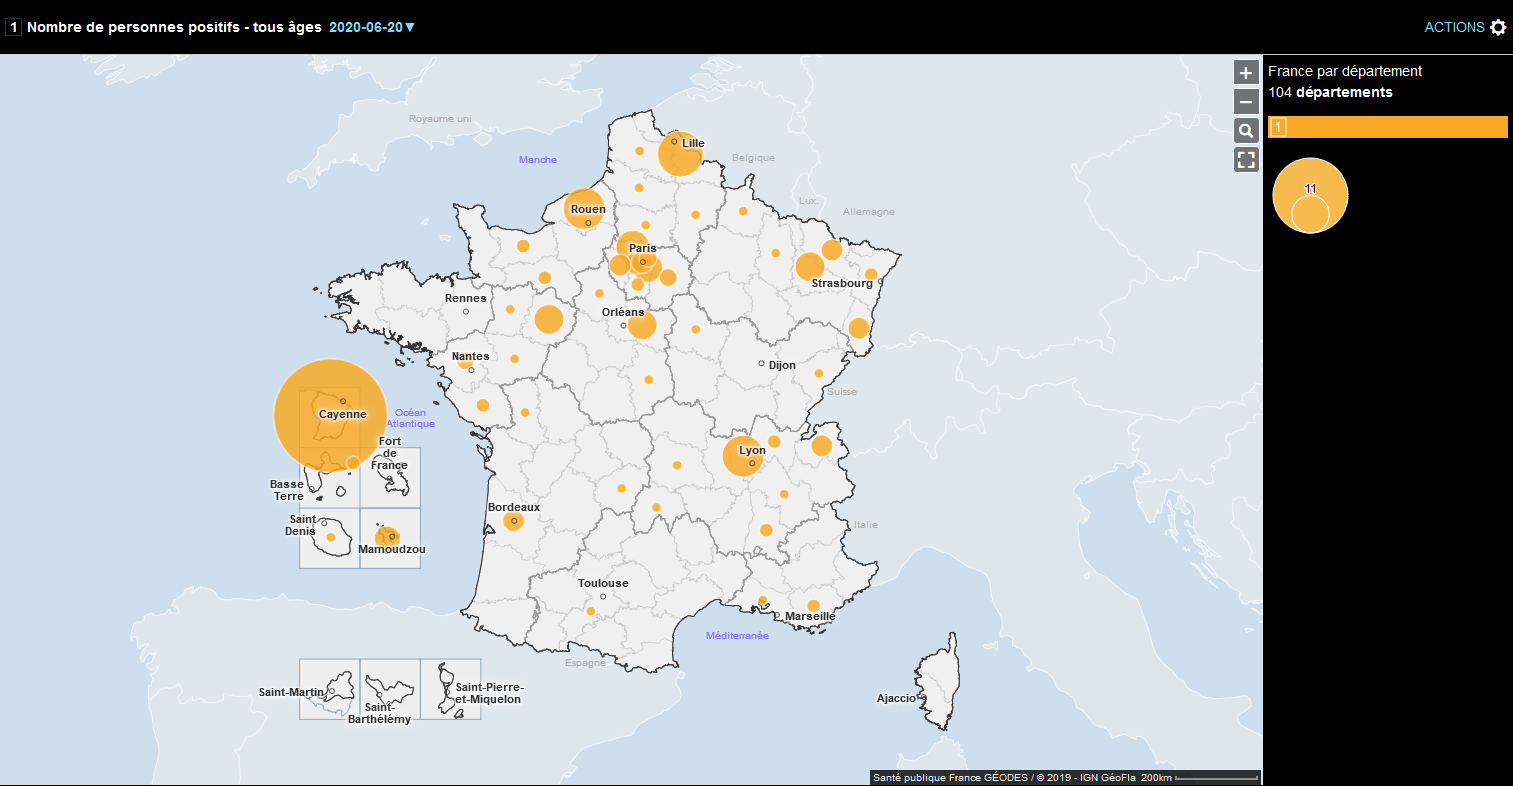This screenshot has width=1513, height=786.
Task: Click the Saint-Martin inset map
Action: tap(329, 688)
